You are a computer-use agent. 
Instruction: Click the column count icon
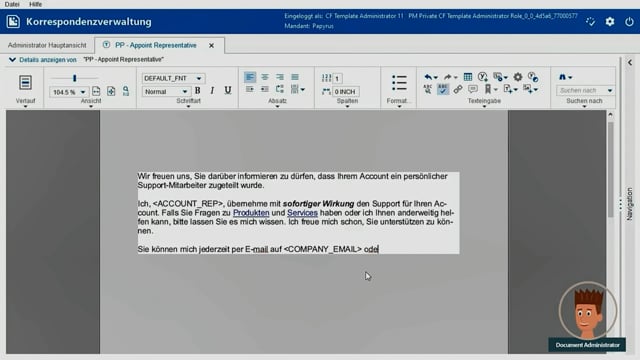(x=326, y=78)
